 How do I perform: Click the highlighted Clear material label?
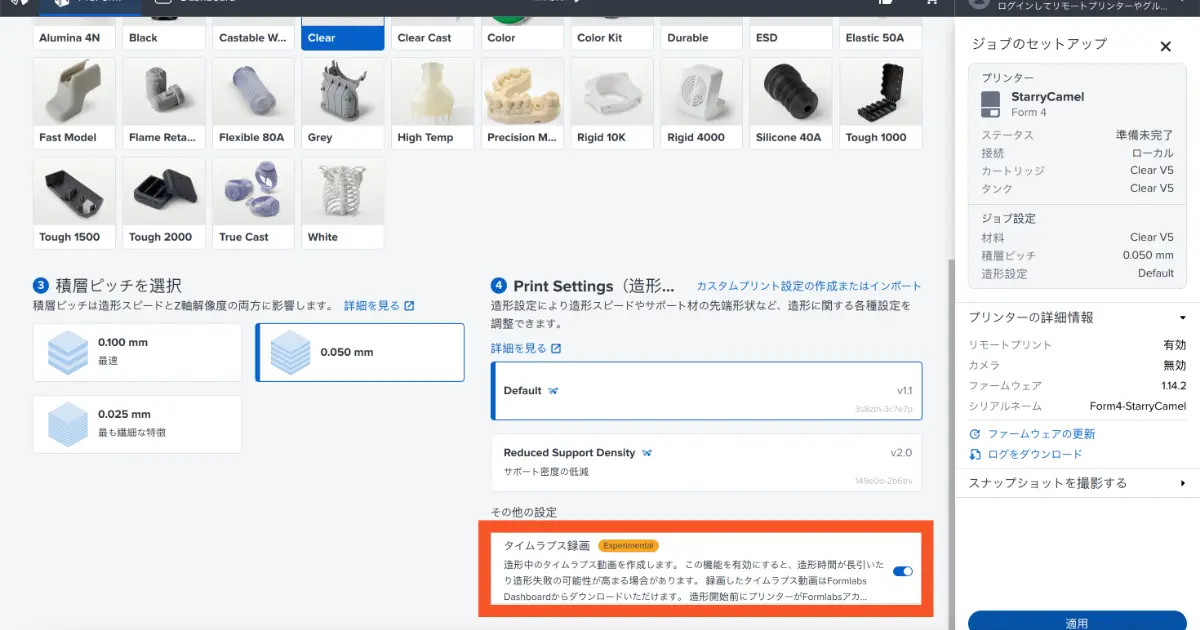[x=322, y=38]
